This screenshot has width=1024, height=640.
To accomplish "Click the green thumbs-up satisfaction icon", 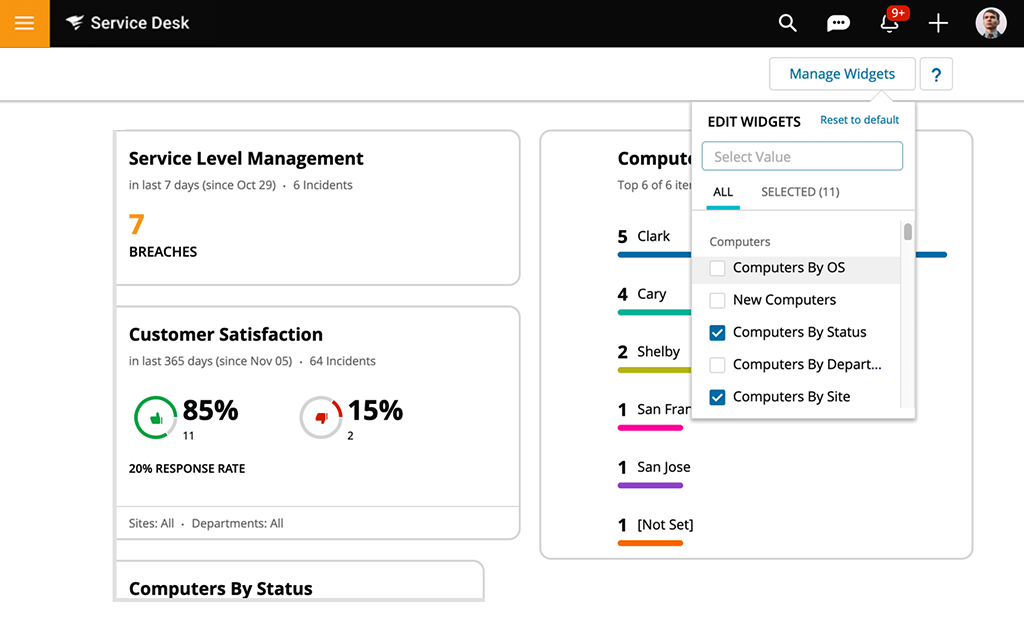I will (156, 417).
